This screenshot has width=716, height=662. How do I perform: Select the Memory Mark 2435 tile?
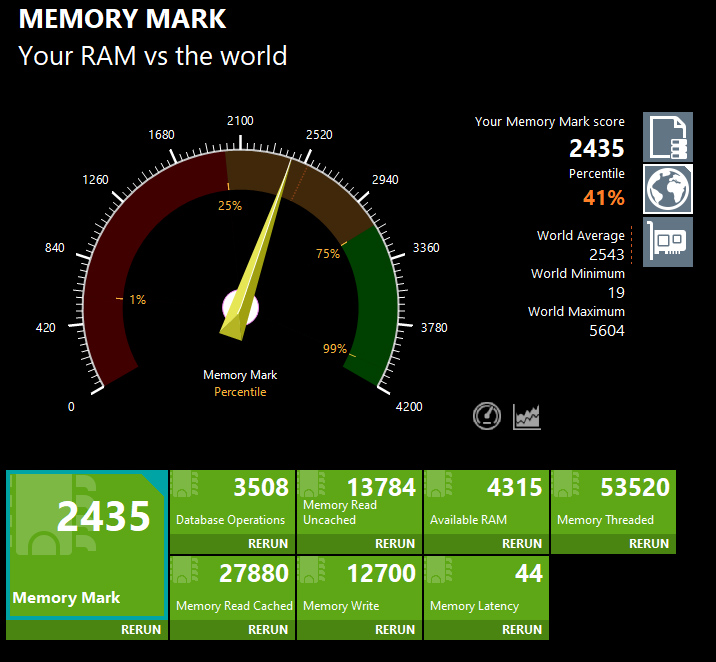click(87, 545)
